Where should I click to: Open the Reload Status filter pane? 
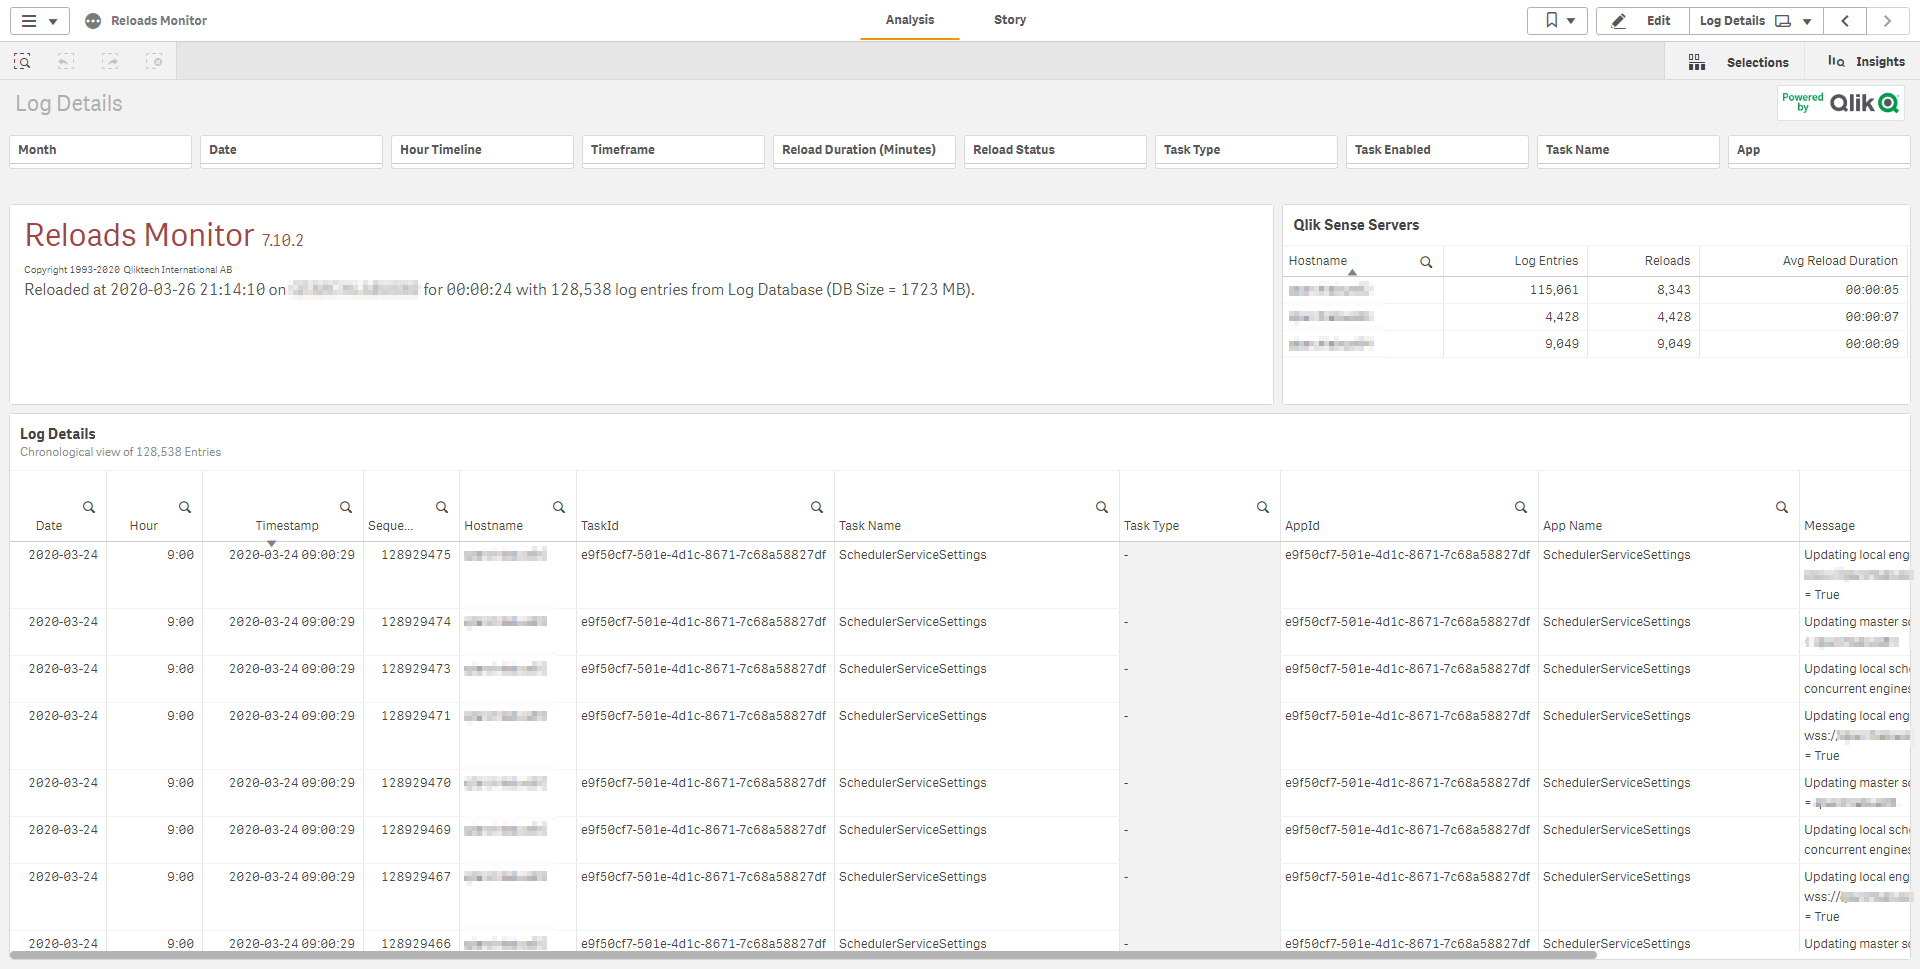(1054, 150)
